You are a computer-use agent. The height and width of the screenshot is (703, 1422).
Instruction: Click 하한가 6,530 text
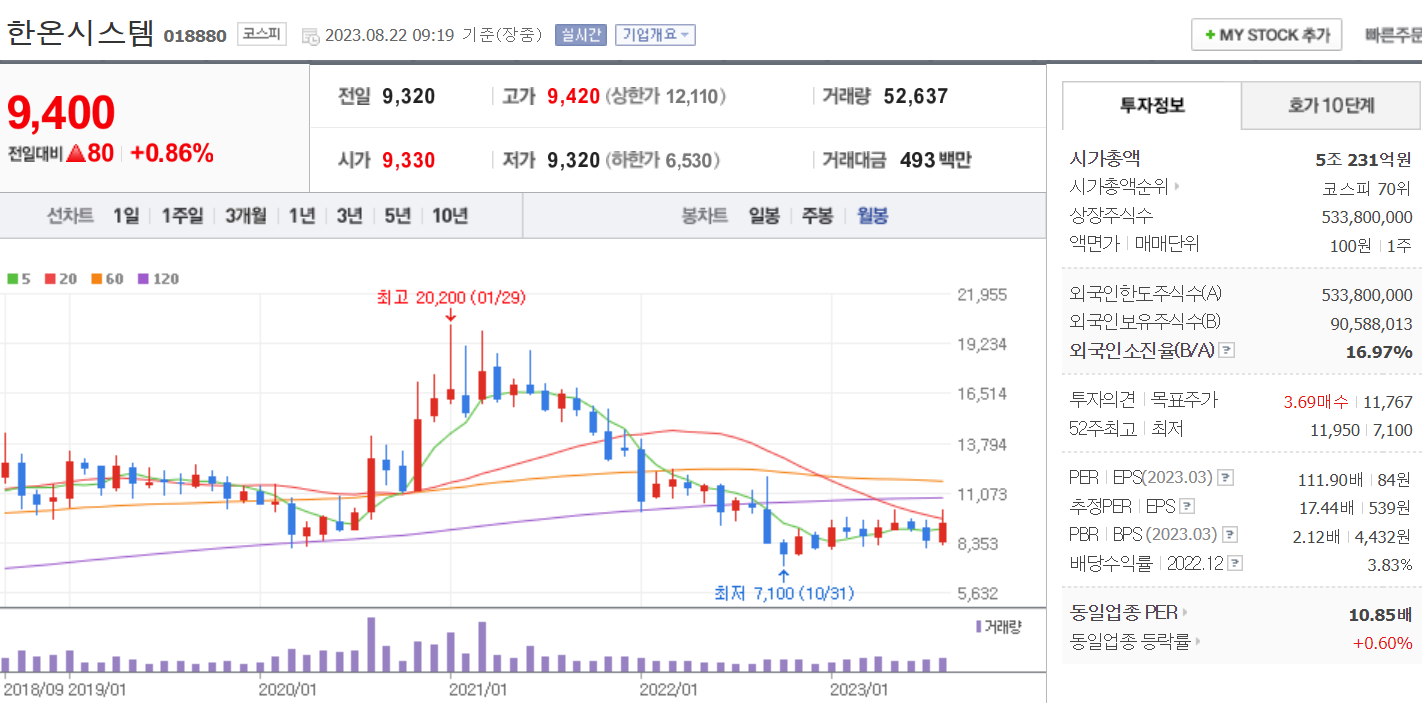tap(663, 160)
